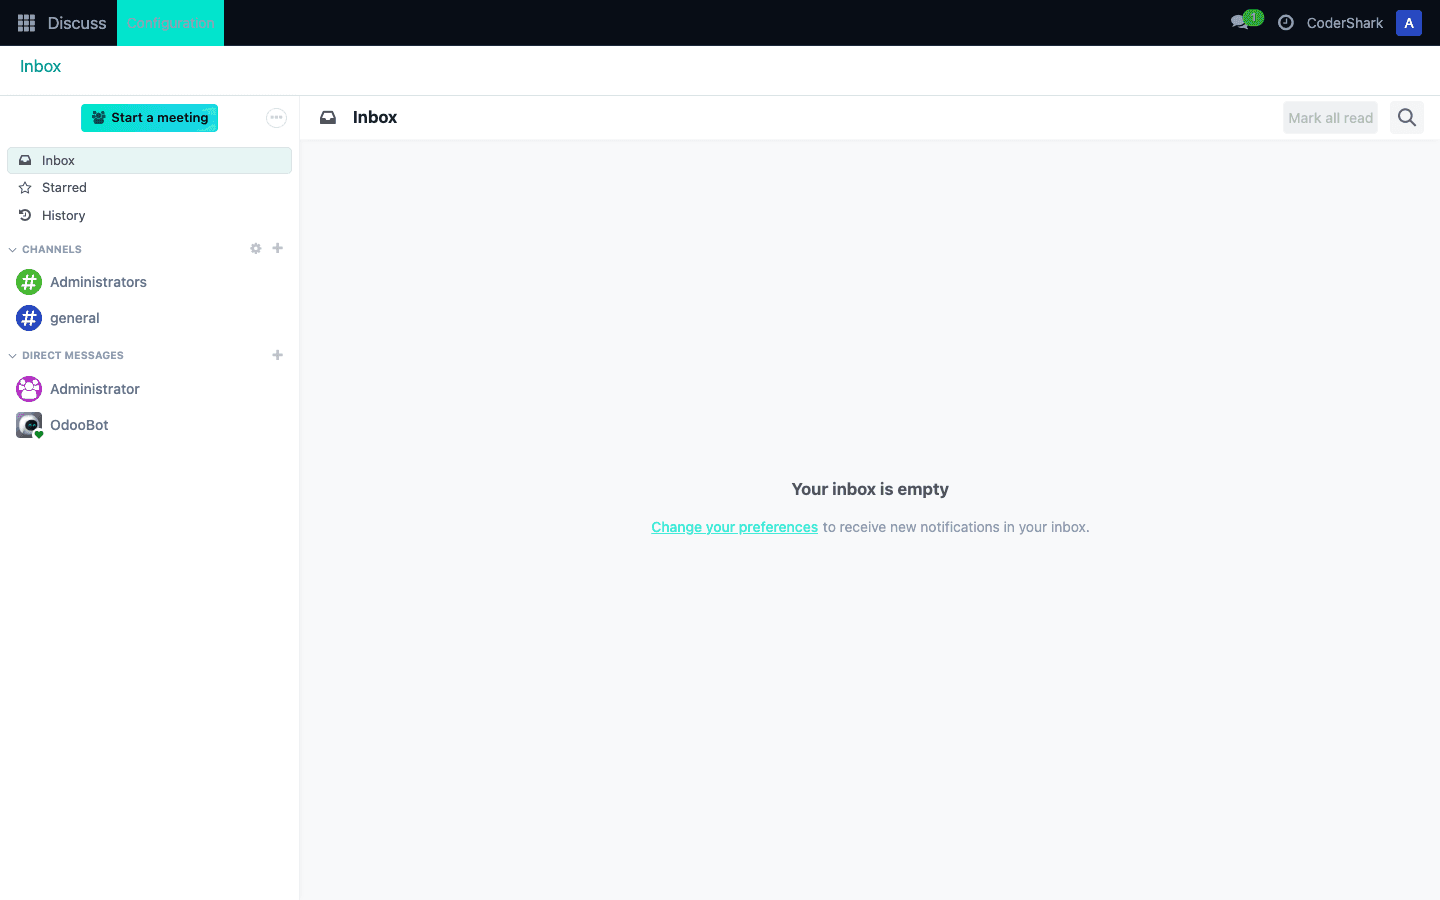Viewport: 1440px width, 900px height.
Task: Open the activities clock icon
Action: [x=1286, y=23]
